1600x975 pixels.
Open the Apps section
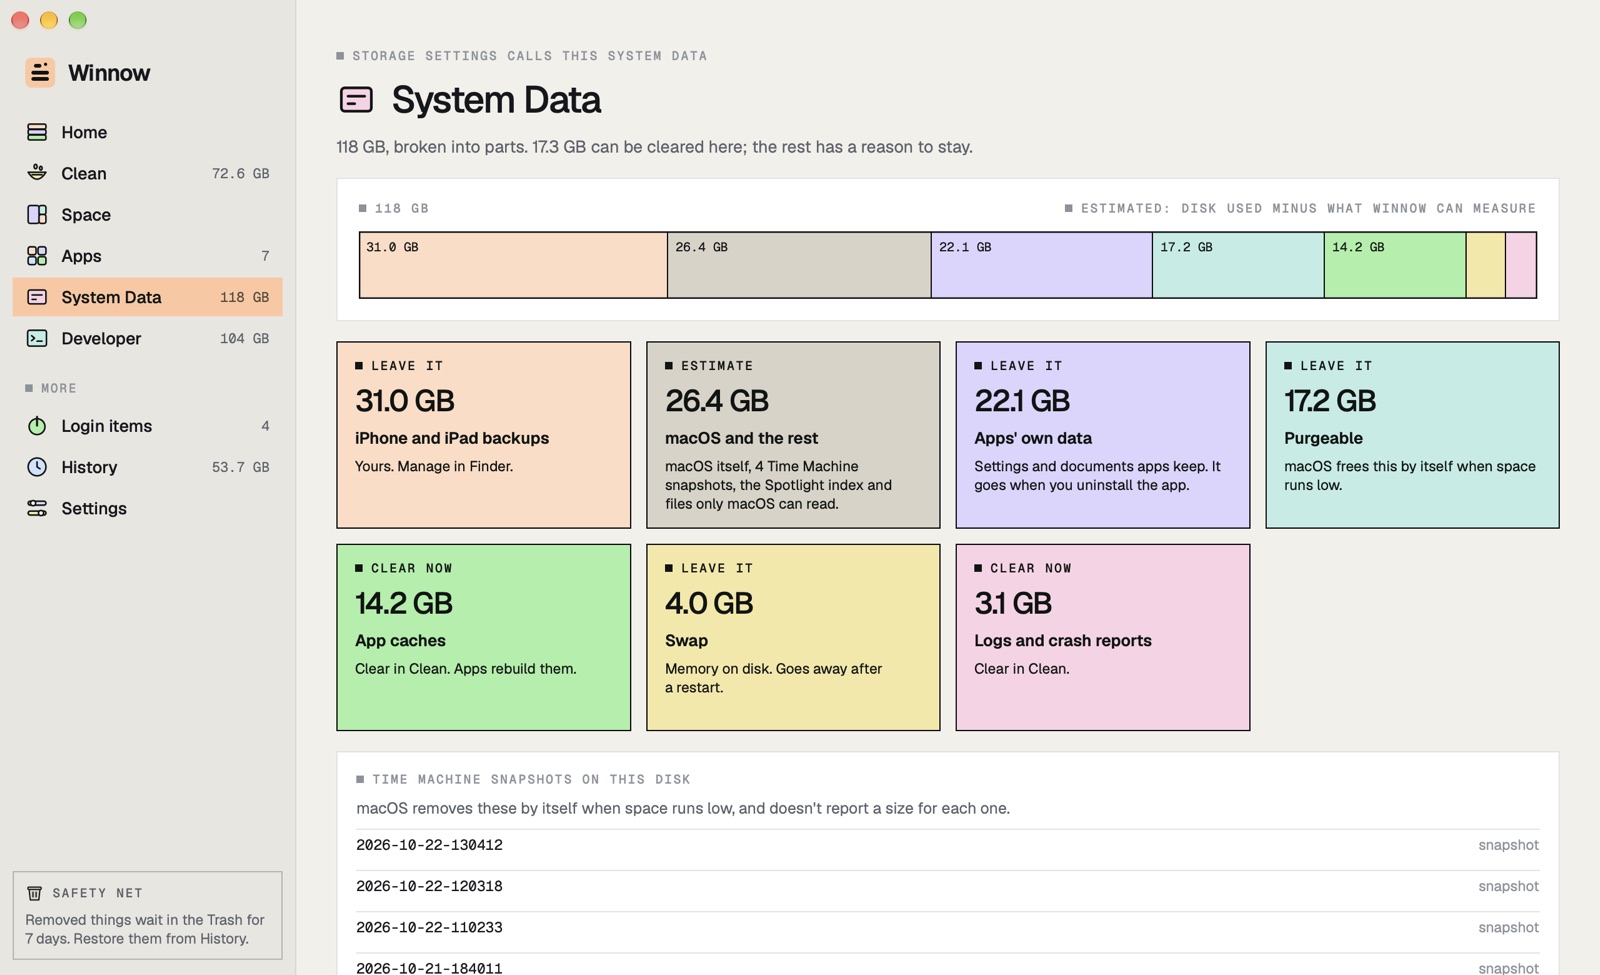click(148, 256)
